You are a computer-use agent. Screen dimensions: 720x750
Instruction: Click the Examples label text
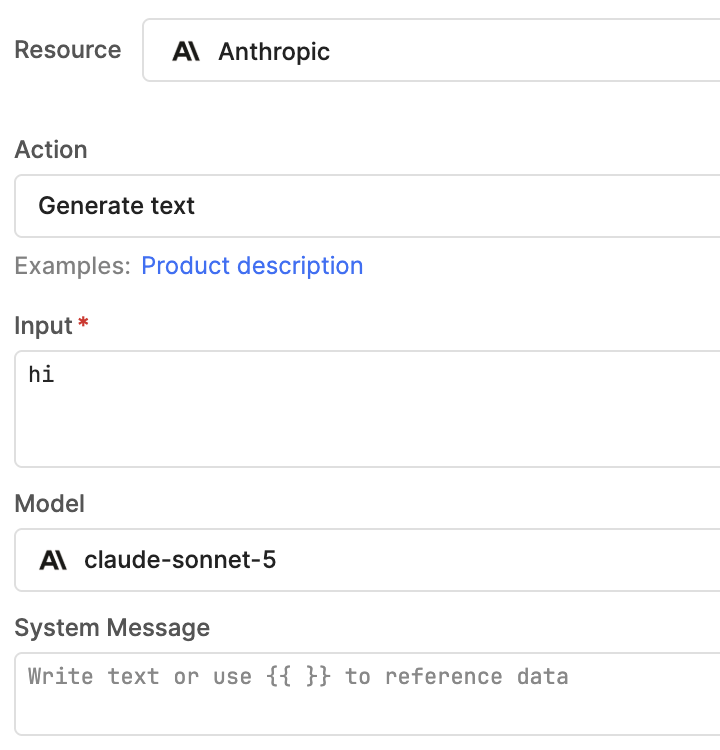point(72,266)
